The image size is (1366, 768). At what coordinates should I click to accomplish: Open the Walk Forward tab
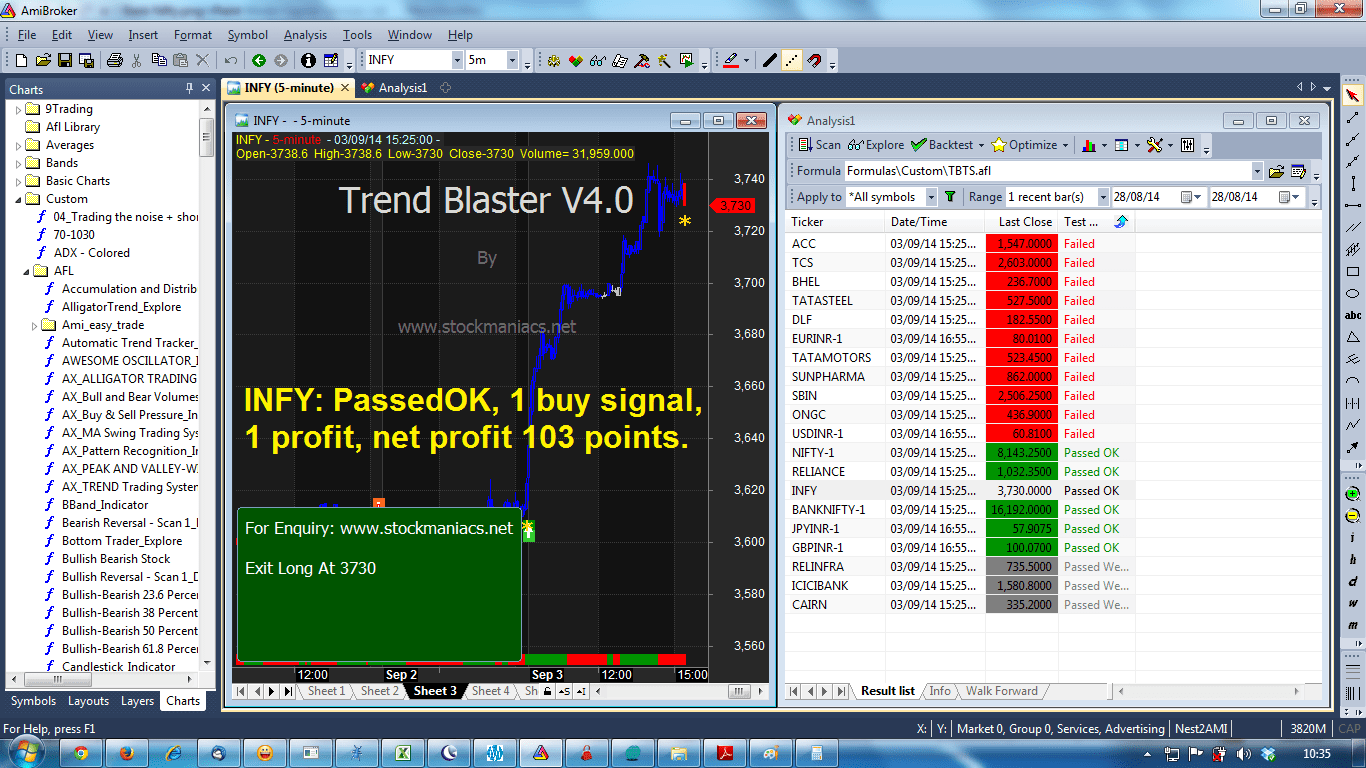click(1001, 691)
